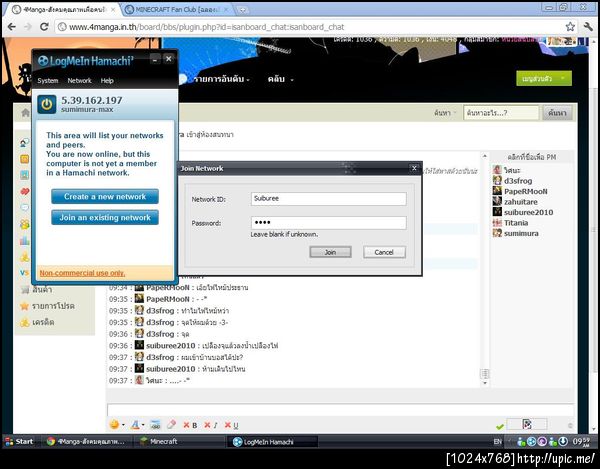
Task: Click the Network ID input field
Action: 329,199
